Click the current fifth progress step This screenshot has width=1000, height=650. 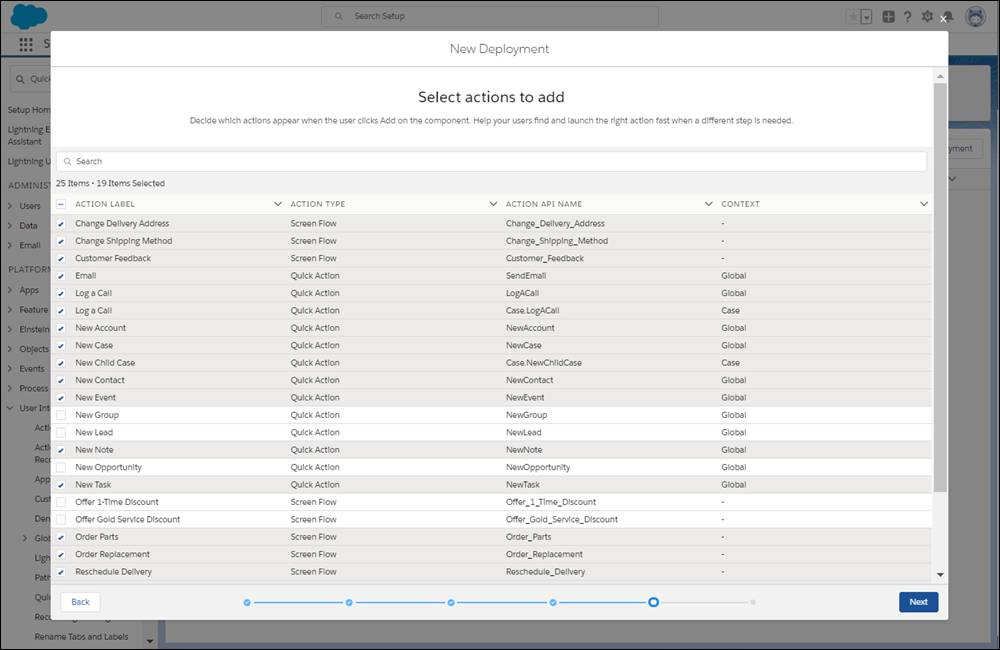653,602
